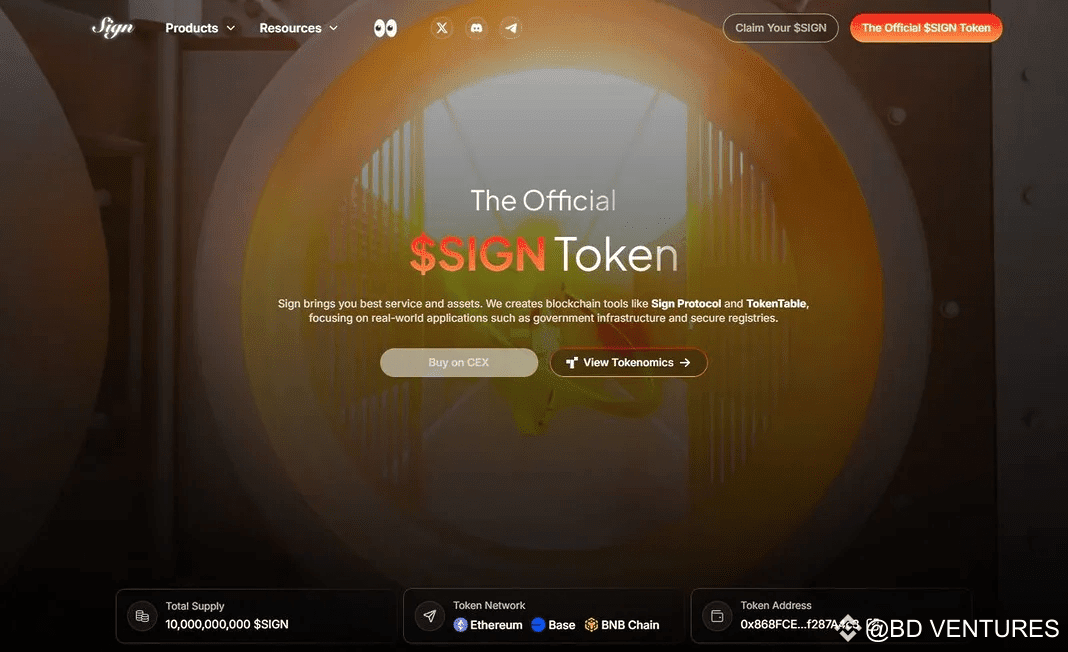
Task: Click the Sign logo in header
Action: tap(113, 27)
